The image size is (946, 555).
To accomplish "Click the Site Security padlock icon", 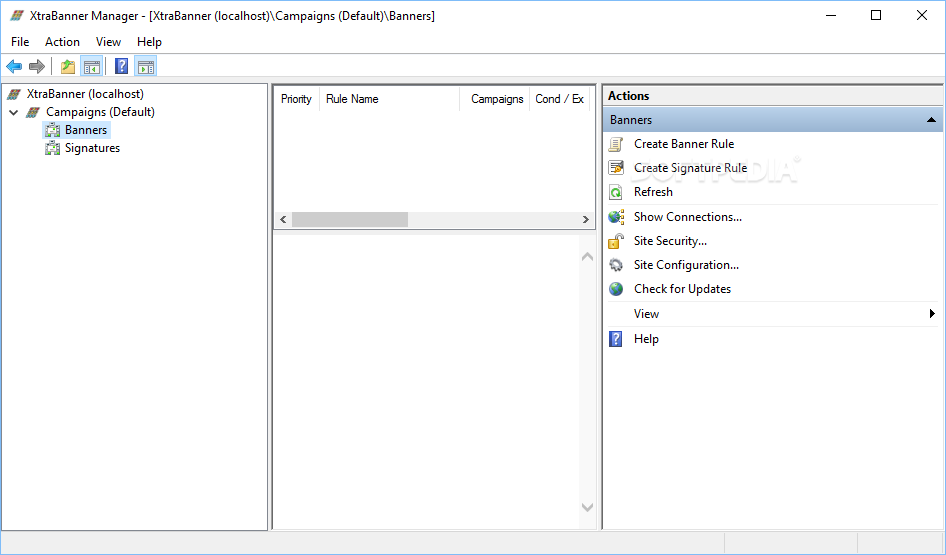I will pyautogui.click(x=616, y=241).
